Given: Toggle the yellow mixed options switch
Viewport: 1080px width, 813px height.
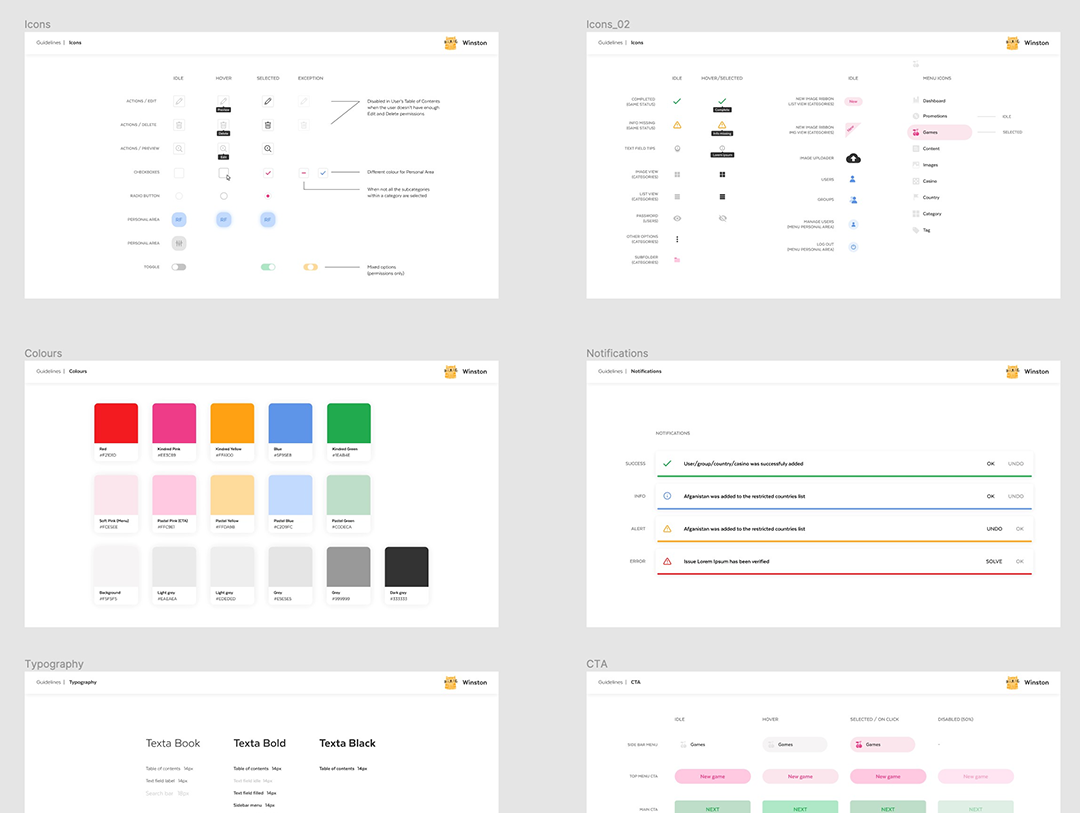Looking at the screenshot, I should pyautogui.click(x=311, y=267).
